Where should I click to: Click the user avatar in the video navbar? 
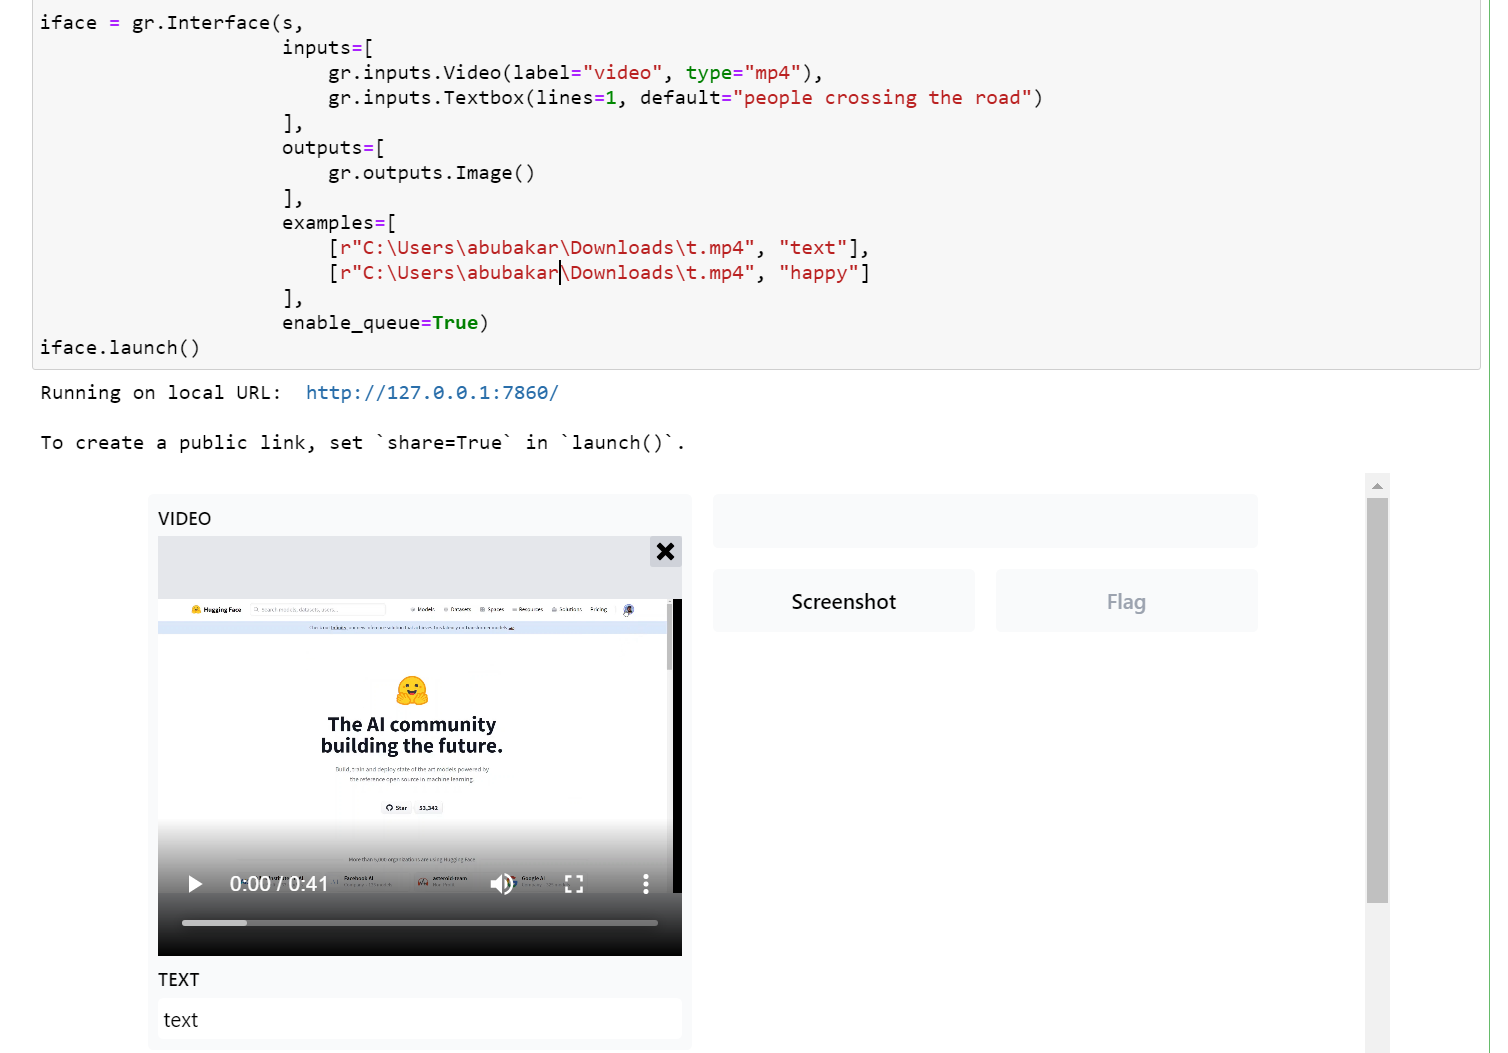[x=629, y=610]
